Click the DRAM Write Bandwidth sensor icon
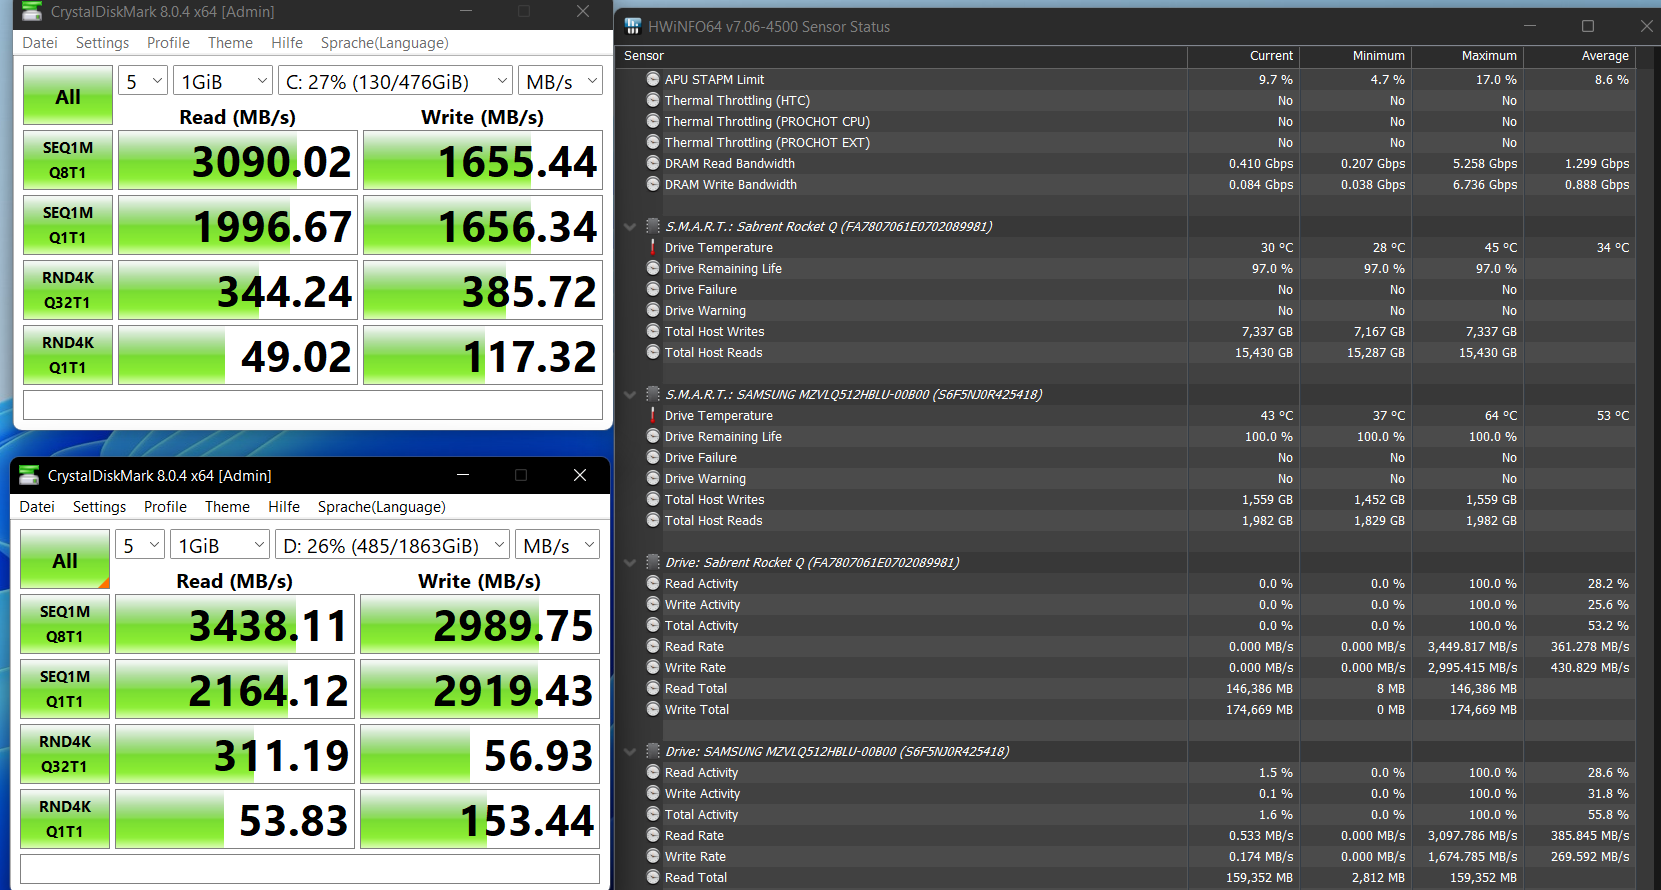1661x890 pixels. [x=653, y=184]
